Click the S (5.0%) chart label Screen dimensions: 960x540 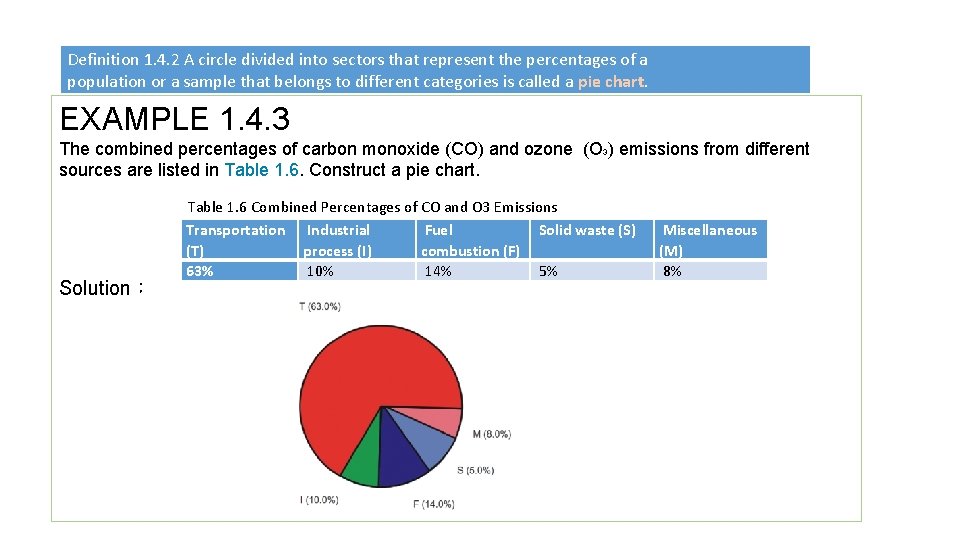tap(475, 470)
